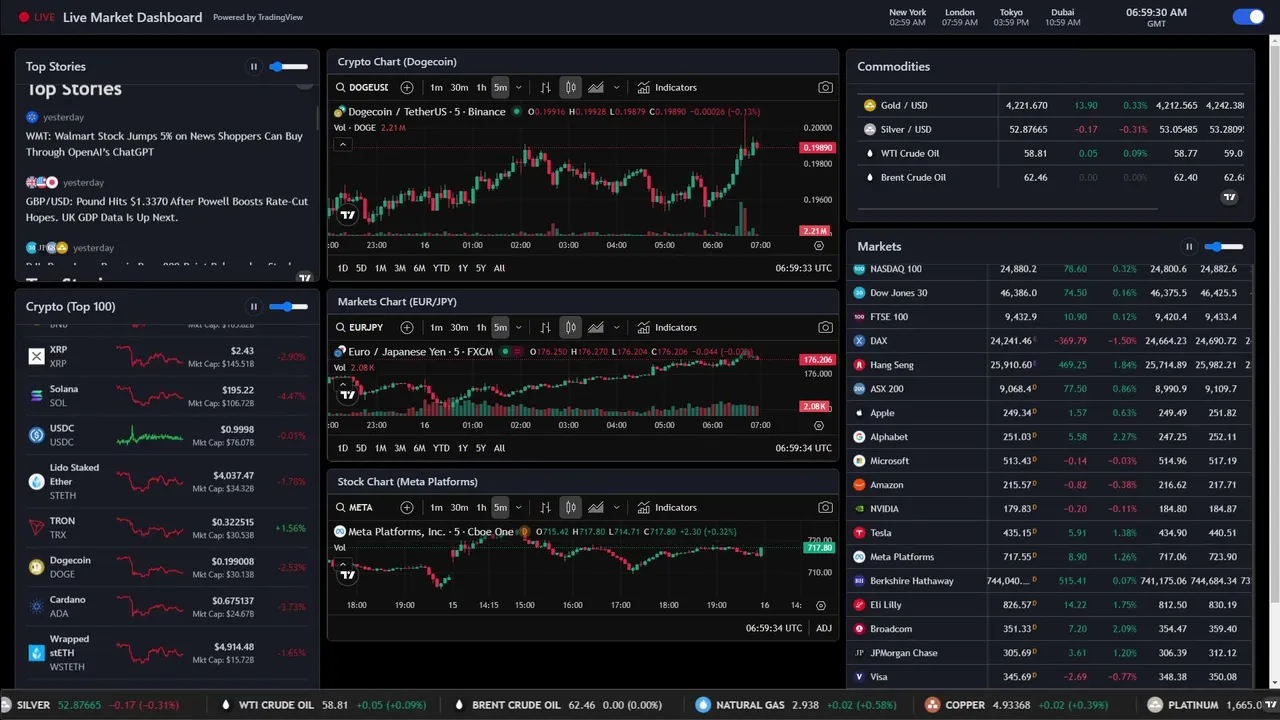Open chart settings gear on Dogecoin chart
Image resolution: width=1280 pixels, height=720 pixels.
click(x=819, y=246)
